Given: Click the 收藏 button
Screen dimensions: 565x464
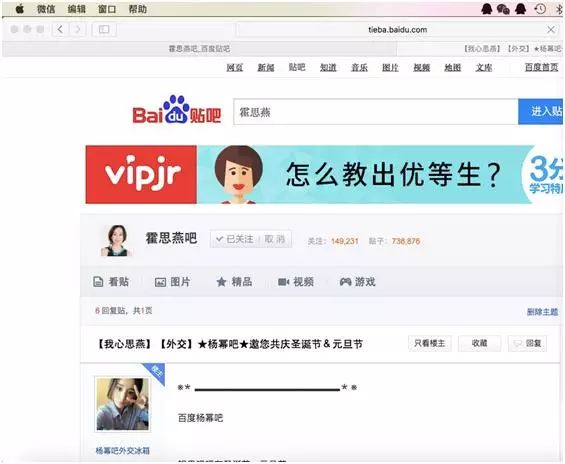Looking at the screenshot, I should click(x=480, y=343).
